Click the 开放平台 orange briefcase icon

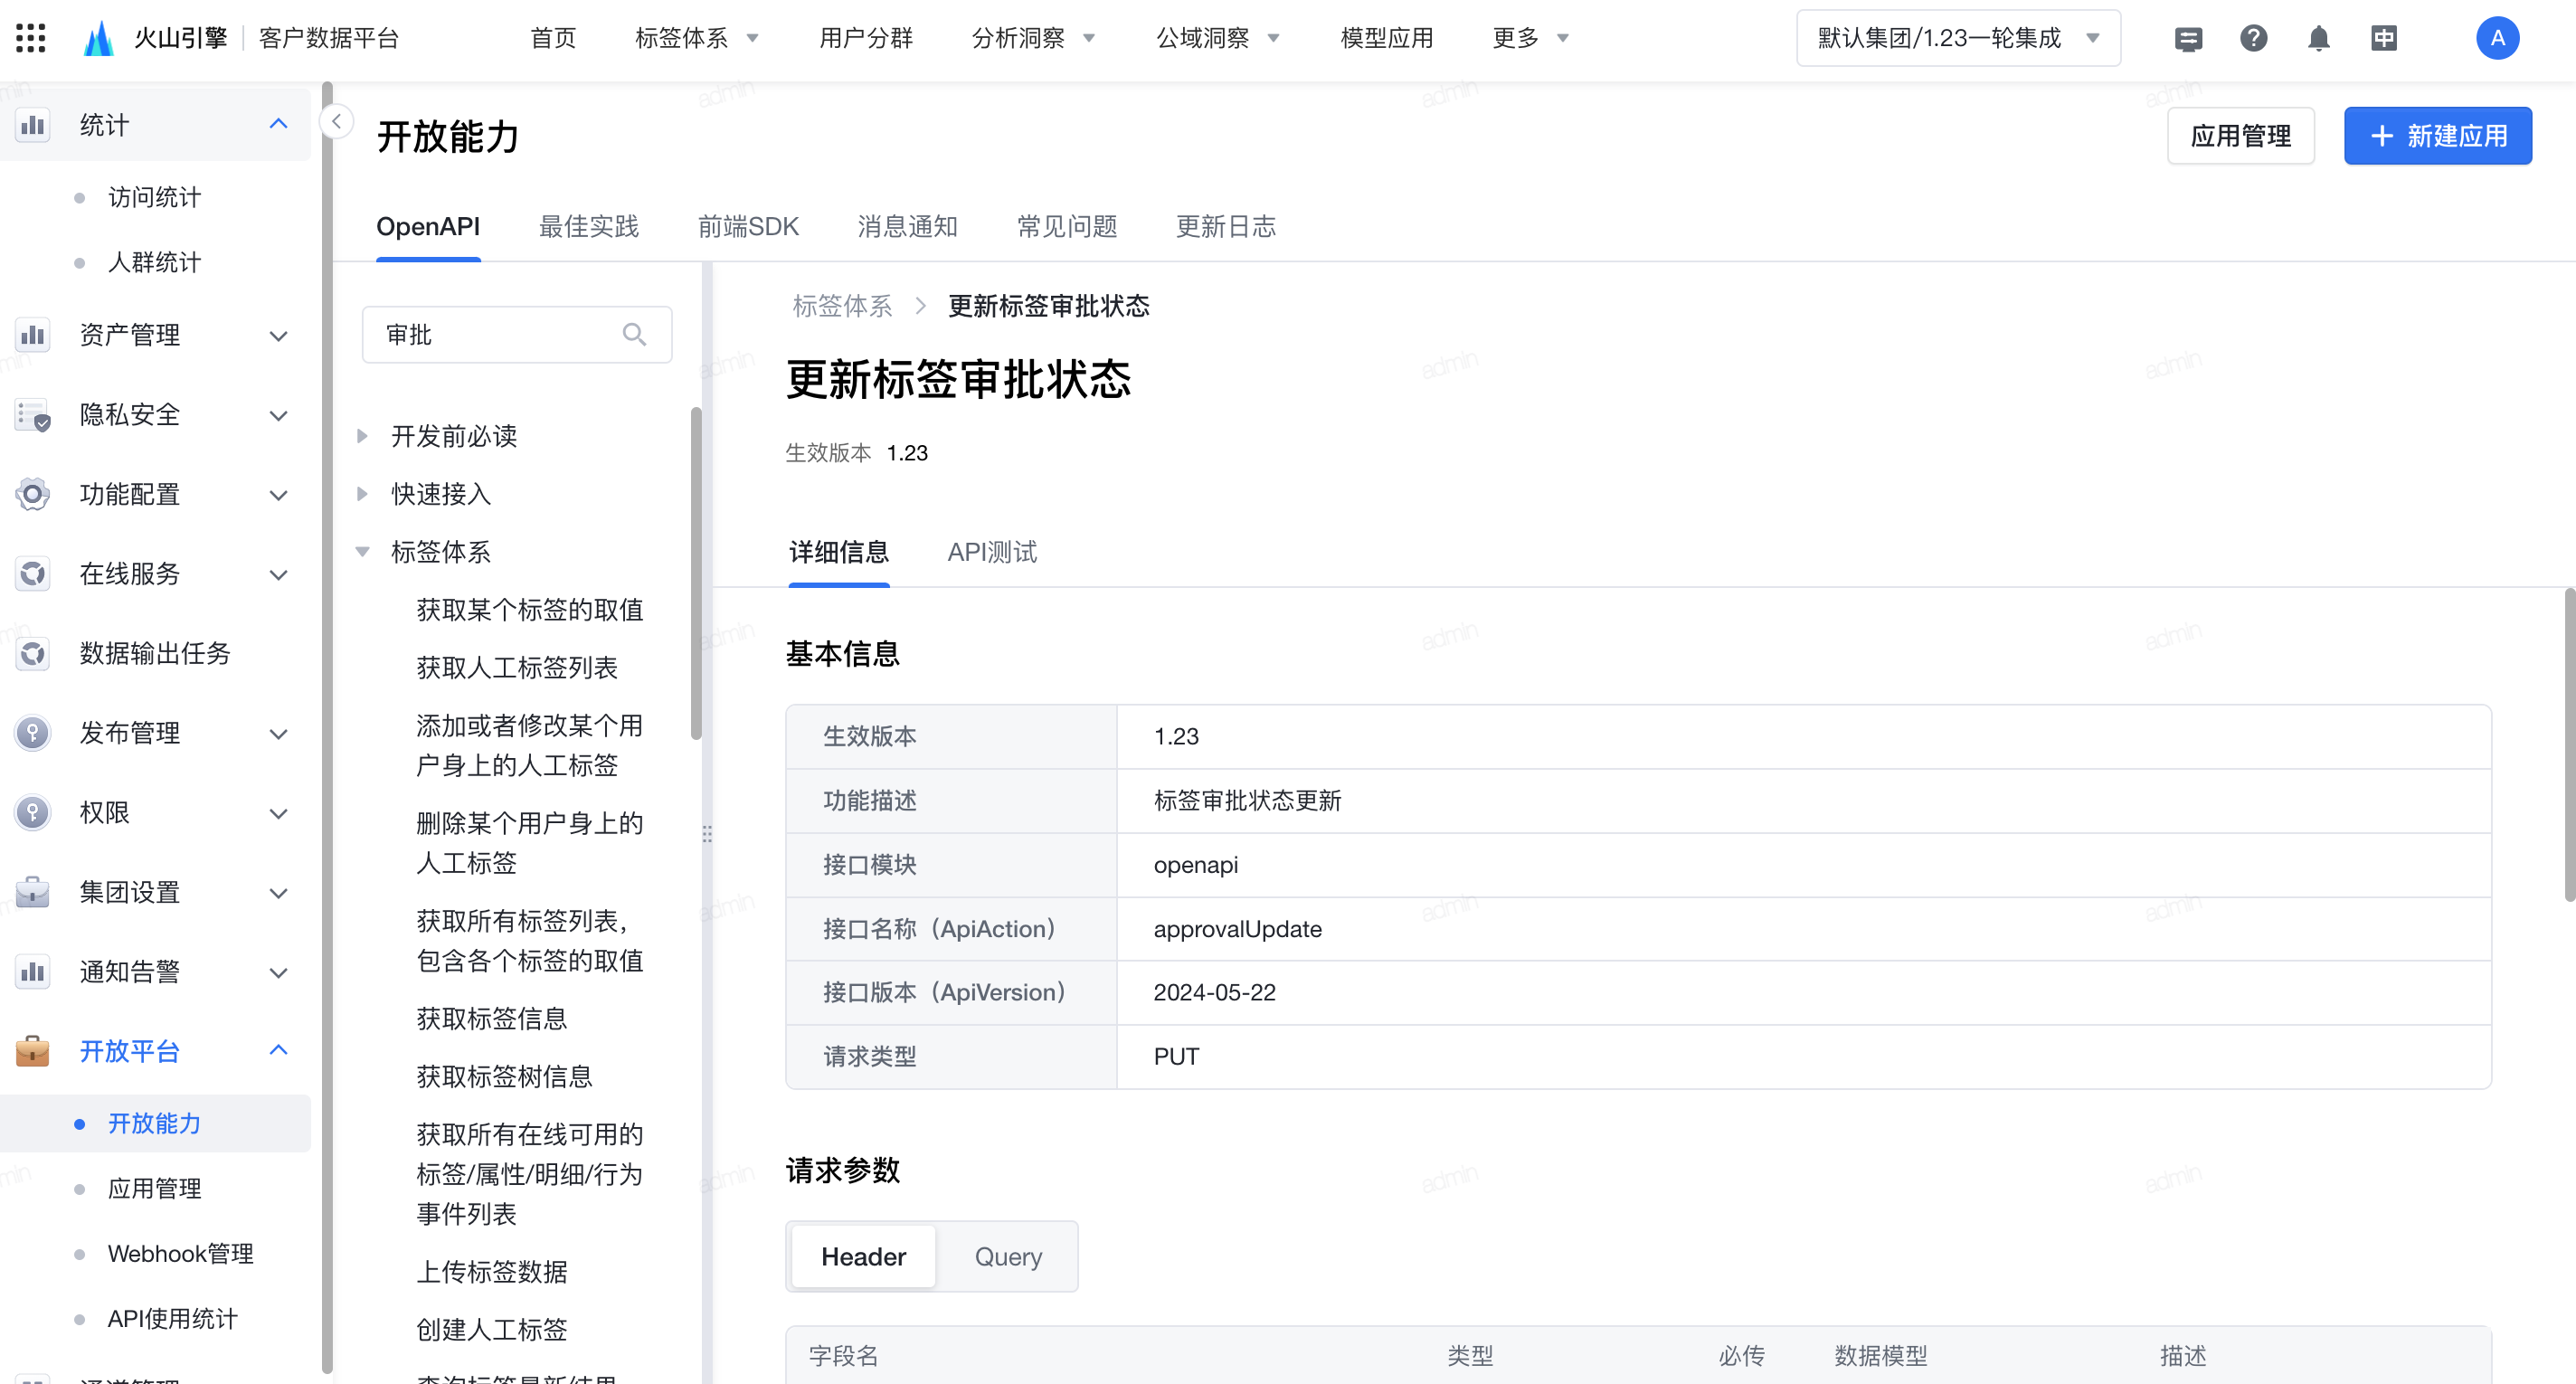(x=33, y=1050)
